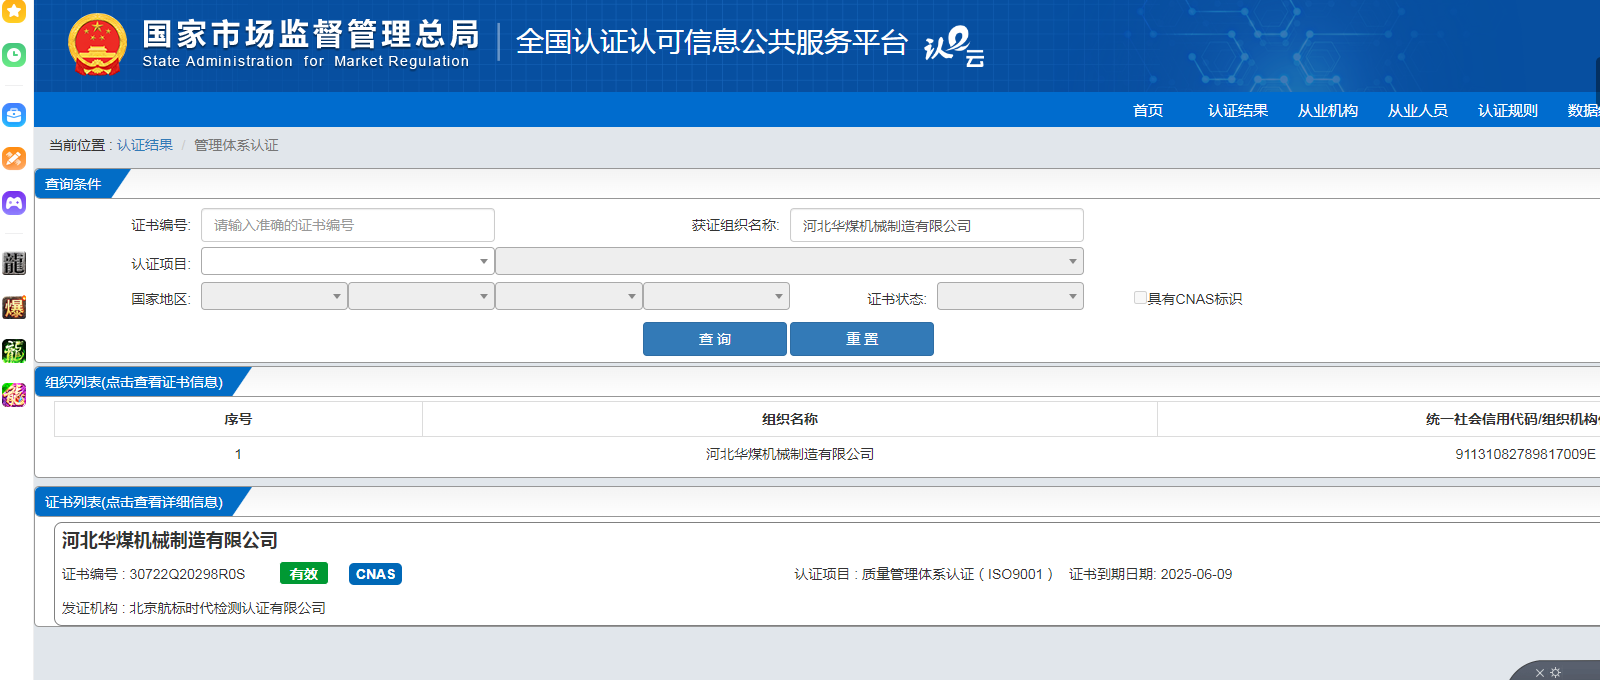Viewport: 1600px width, 680px height.
Task: Click the 获证组织名称 input field
Action: [937, 225]
